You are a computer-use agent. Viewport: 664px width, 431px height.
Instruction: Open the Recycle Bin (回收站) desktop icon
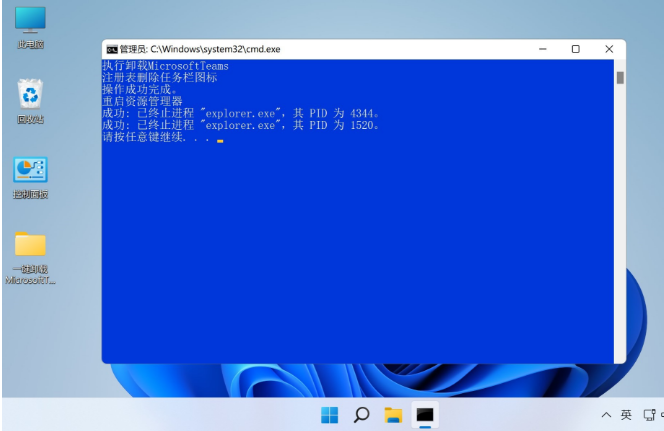pyautogui.click(x=30, y=102)
